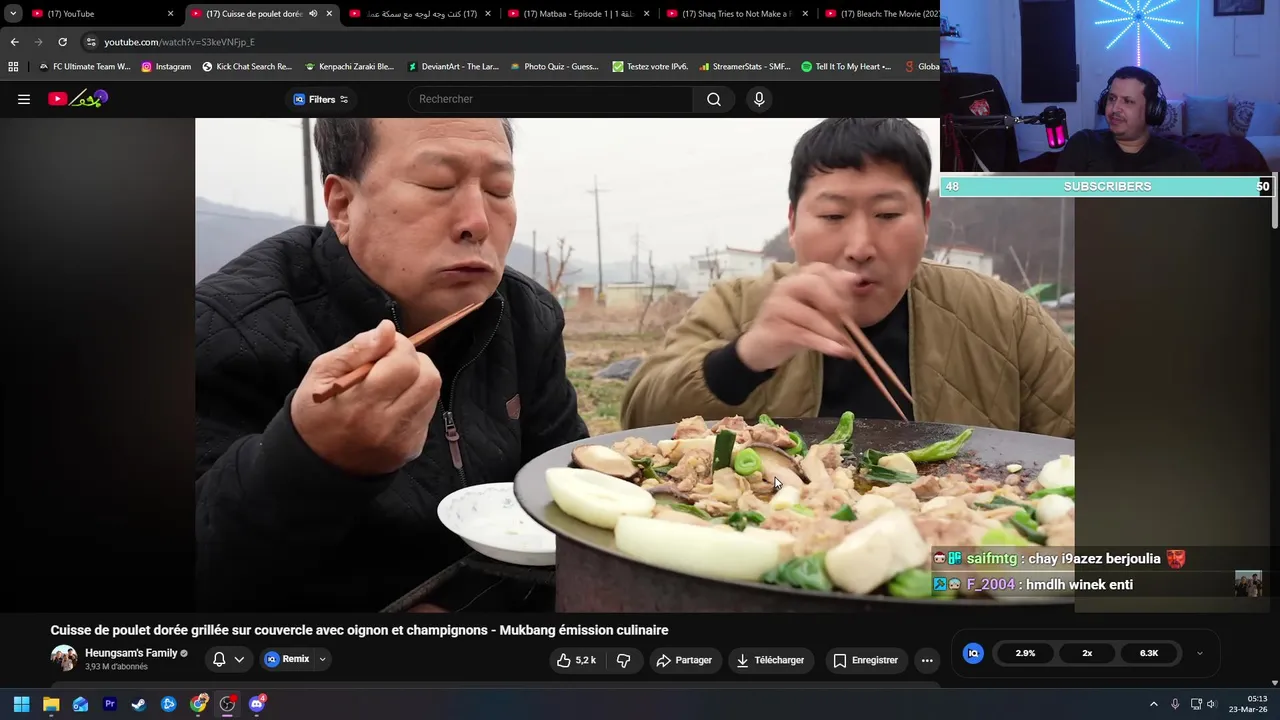Screen dimensions: 1280x720
Task: Go back with browser back arrow
Action: pos(14,42)
